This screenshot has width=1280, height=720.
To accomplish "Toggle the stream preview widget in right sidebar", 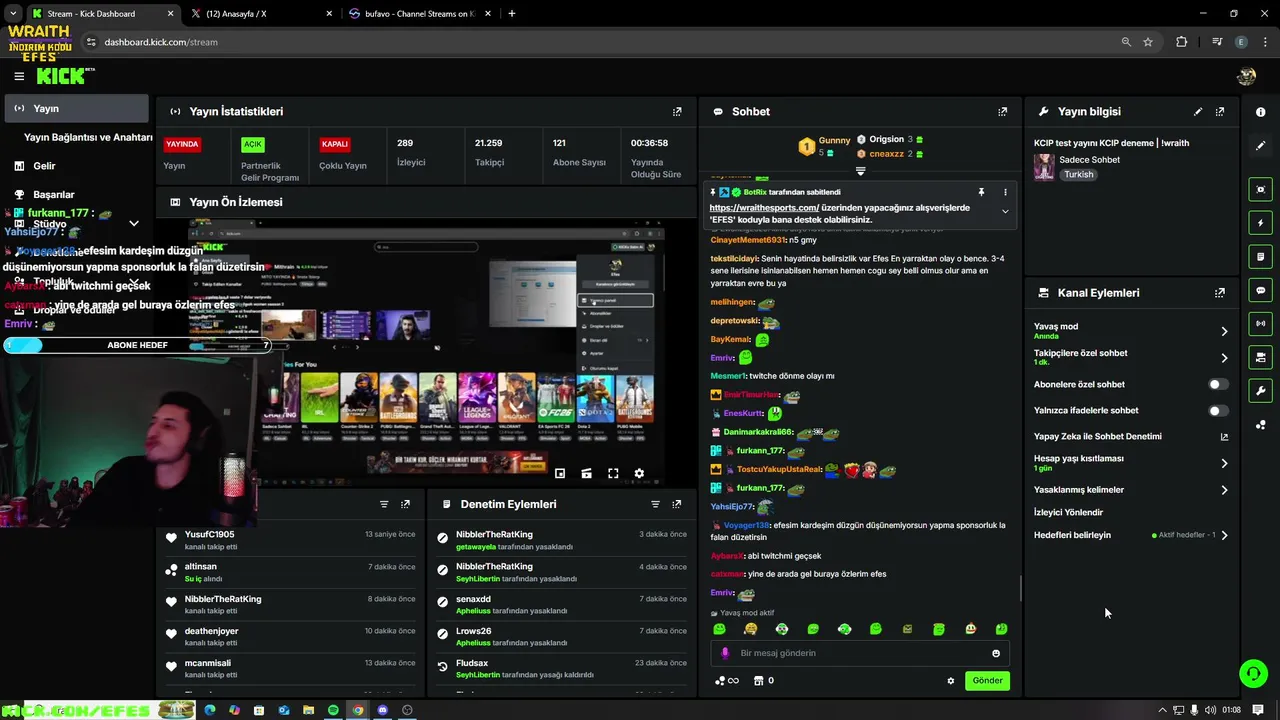I will point(1261,189).
